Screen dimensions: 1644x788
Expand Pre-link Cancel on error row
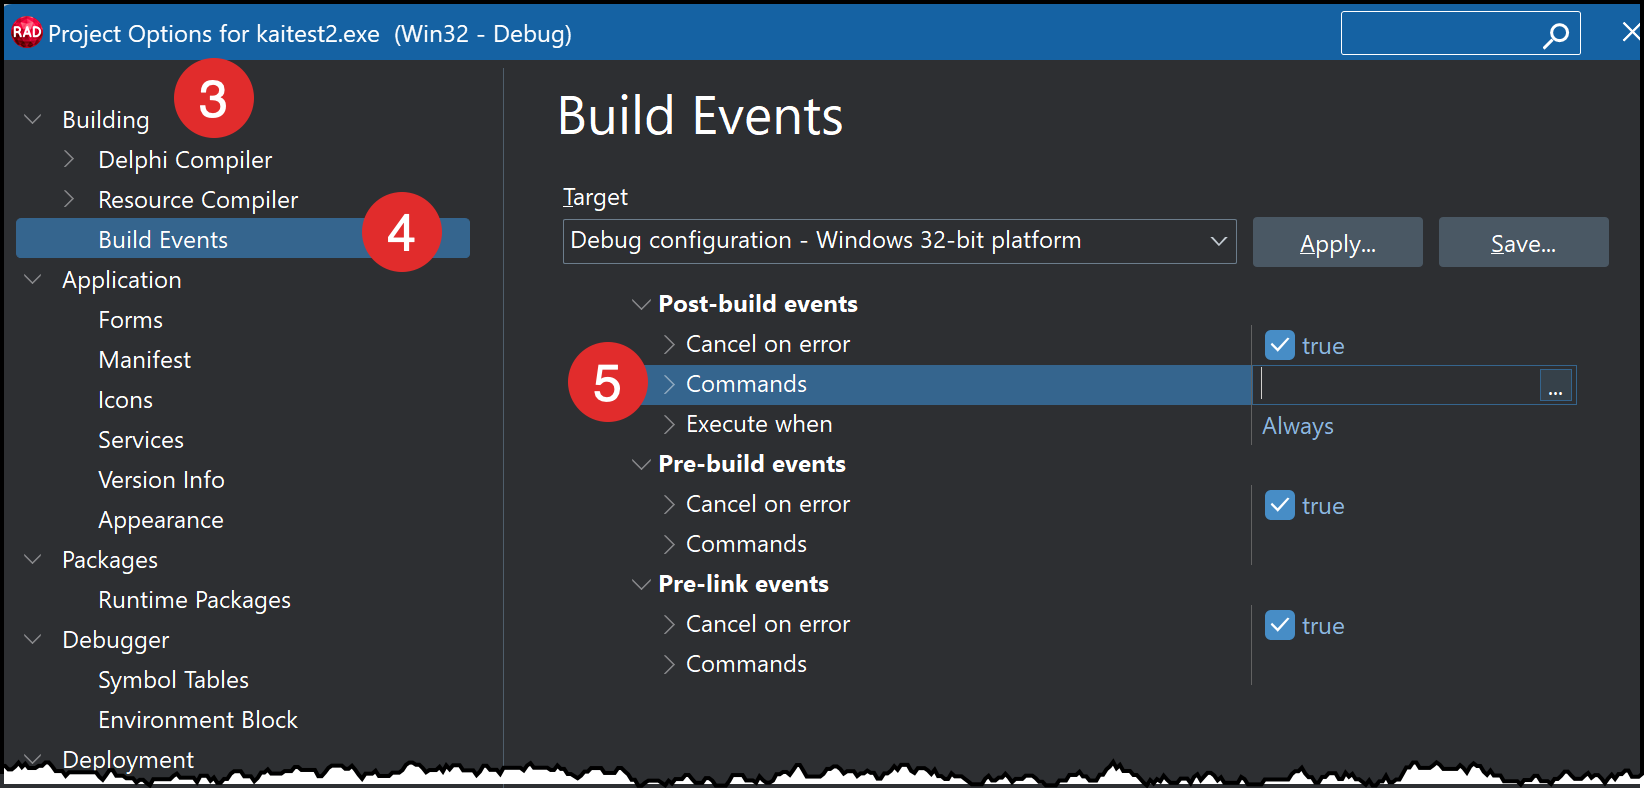pyautogui.click(x=670, y=624)
